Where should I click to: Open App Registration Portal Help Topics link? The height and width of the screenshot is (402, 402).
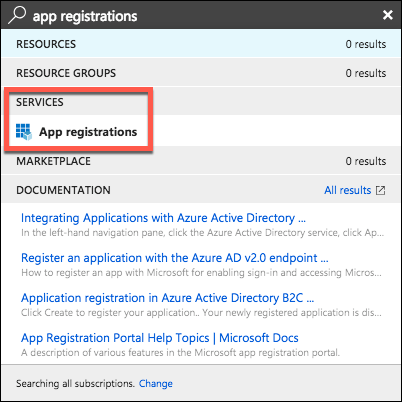click(x=160, y=338)
